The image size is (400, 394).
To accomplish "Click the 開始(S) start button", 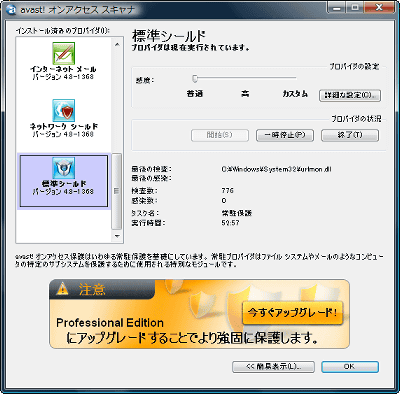I will pos(220,135).
